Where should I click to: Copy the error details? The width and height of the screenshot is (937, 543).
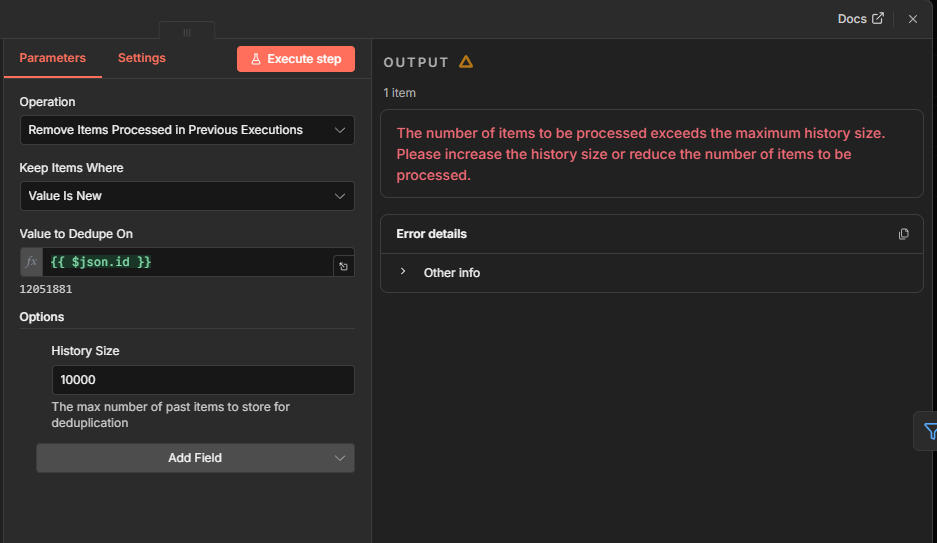point(904,234)
